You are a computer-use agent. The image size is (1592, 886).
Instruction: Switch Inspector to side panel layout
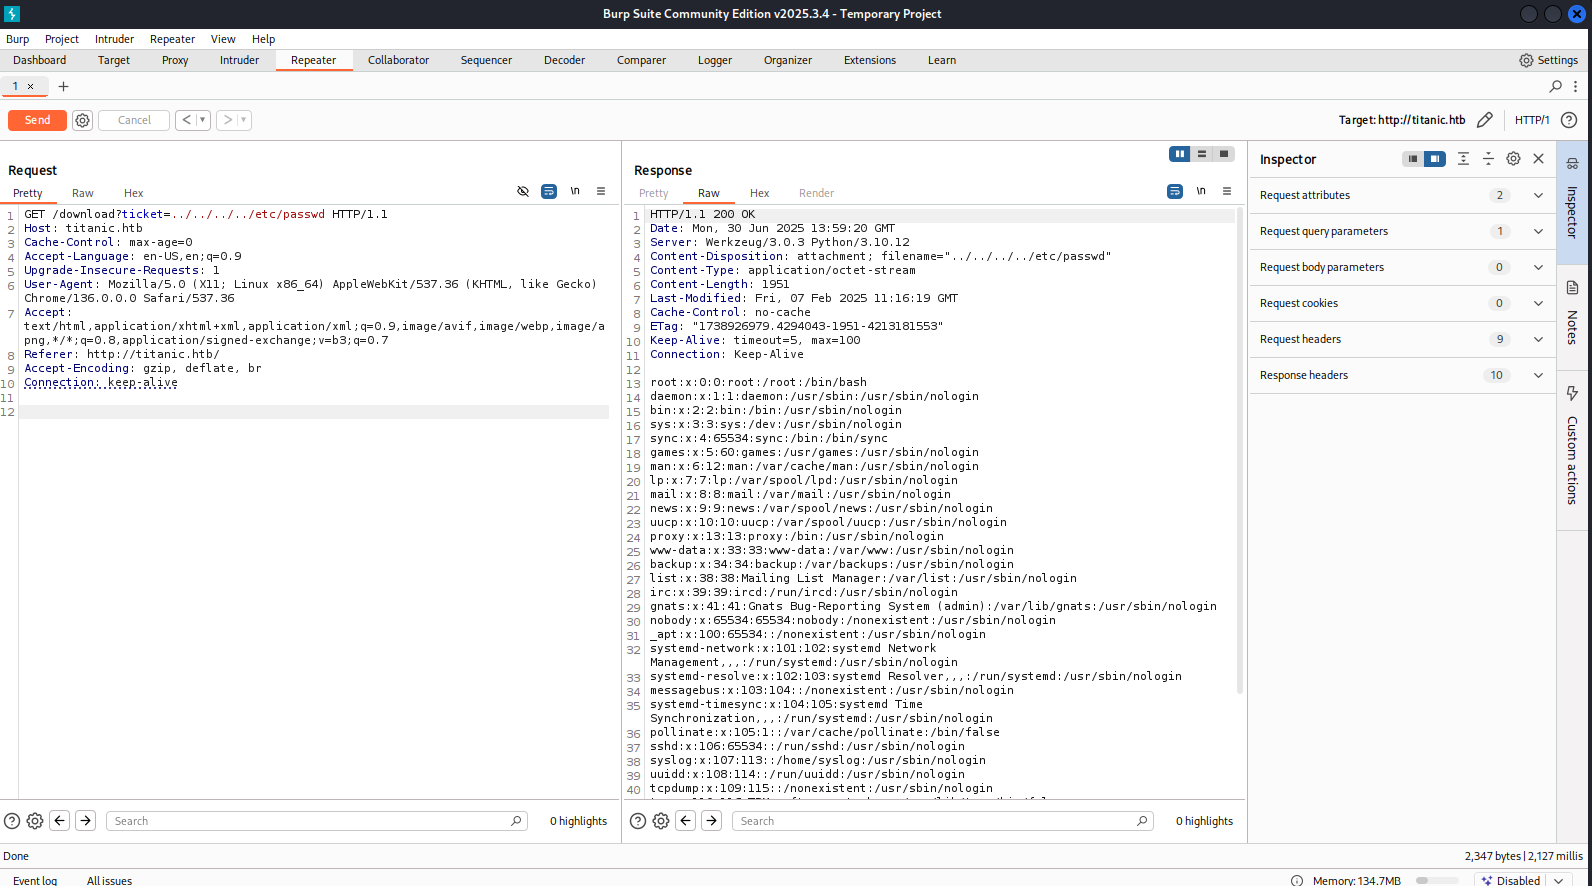pos(1435,159)
